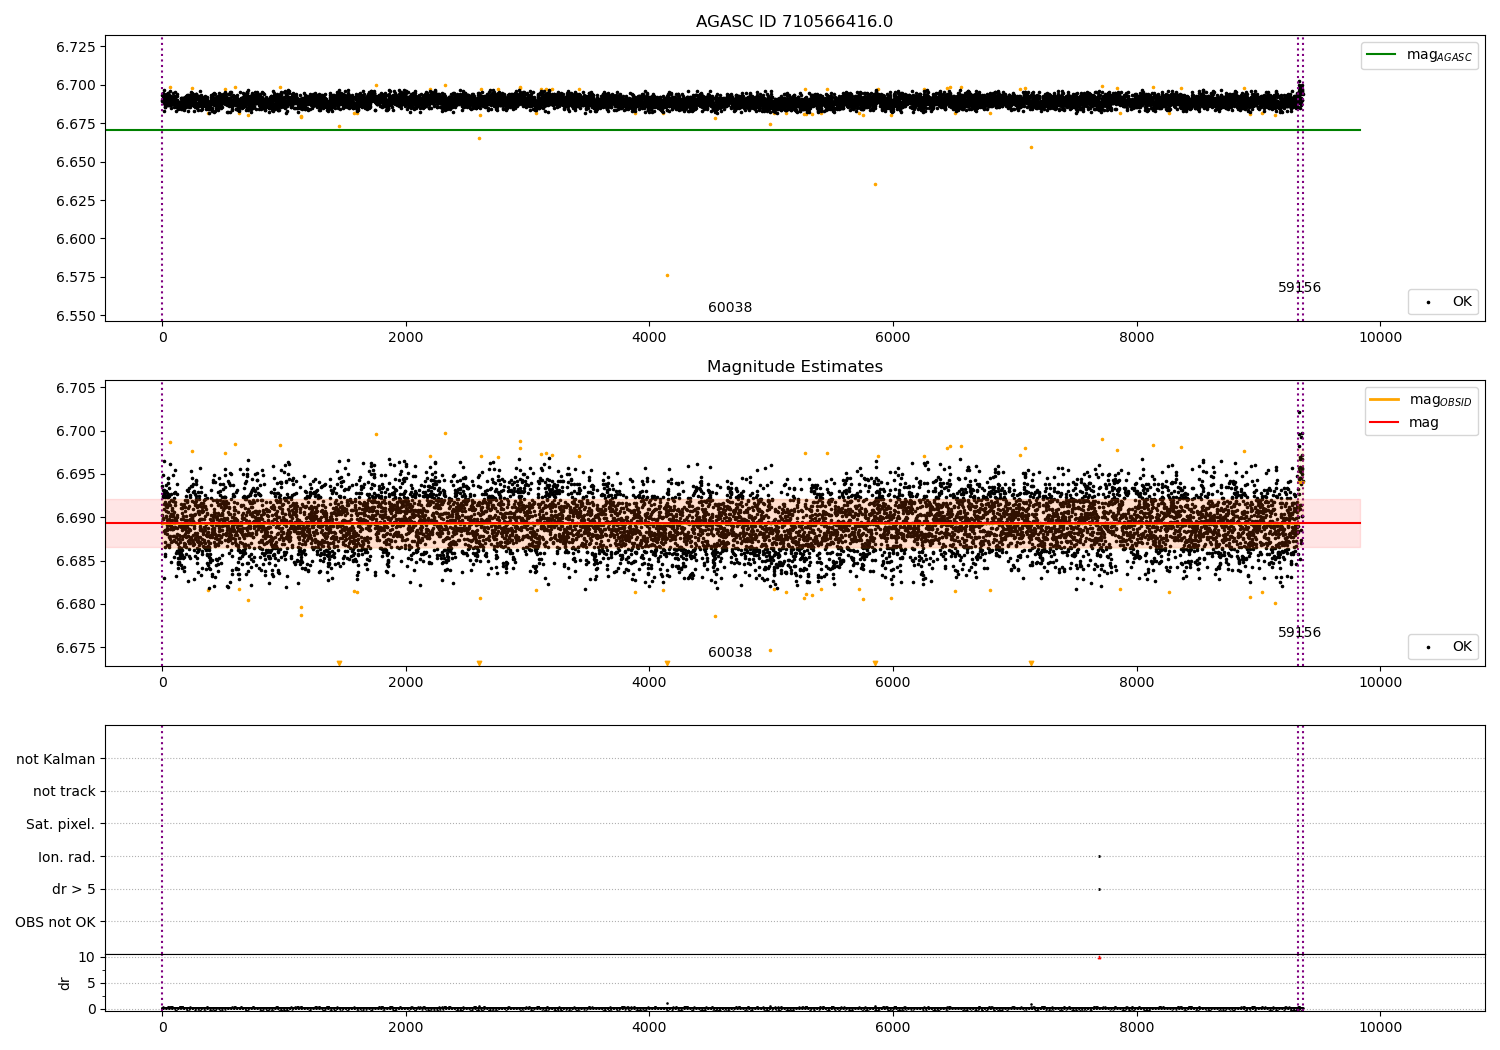
Task: Click the AGASC ID 710566416.0 title
Action: pyautogui.click(x=794, y=22)
